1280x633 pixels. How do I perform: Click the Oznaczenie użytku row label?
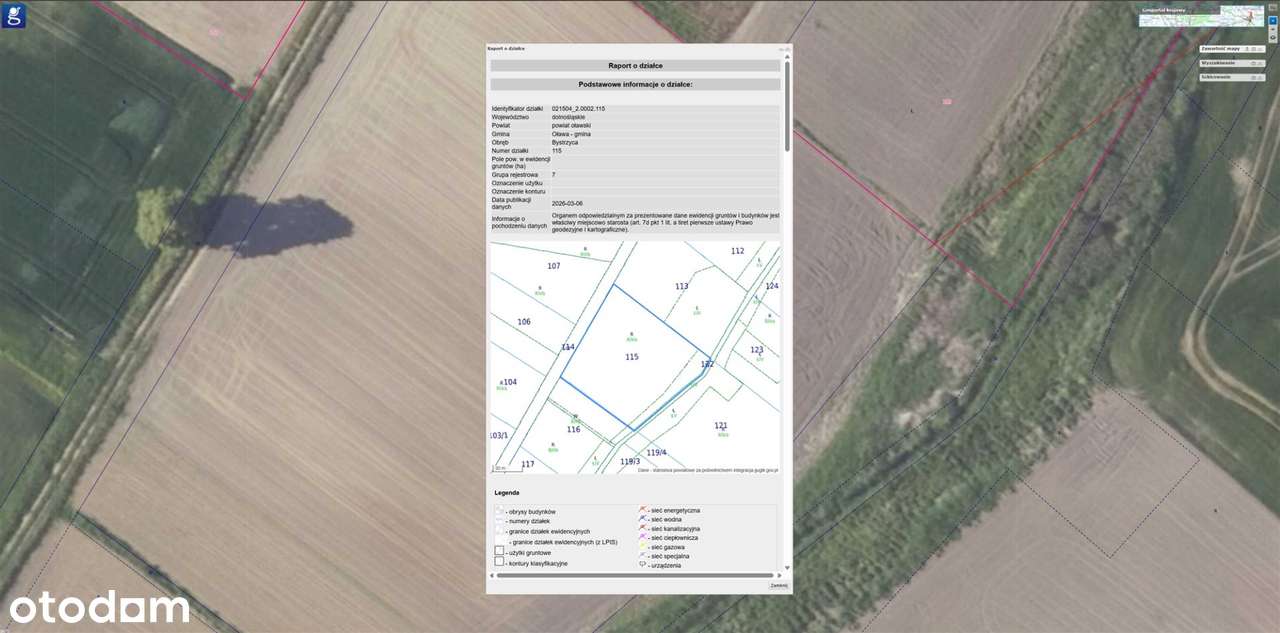pyautogui.click(x=517, y=183)
